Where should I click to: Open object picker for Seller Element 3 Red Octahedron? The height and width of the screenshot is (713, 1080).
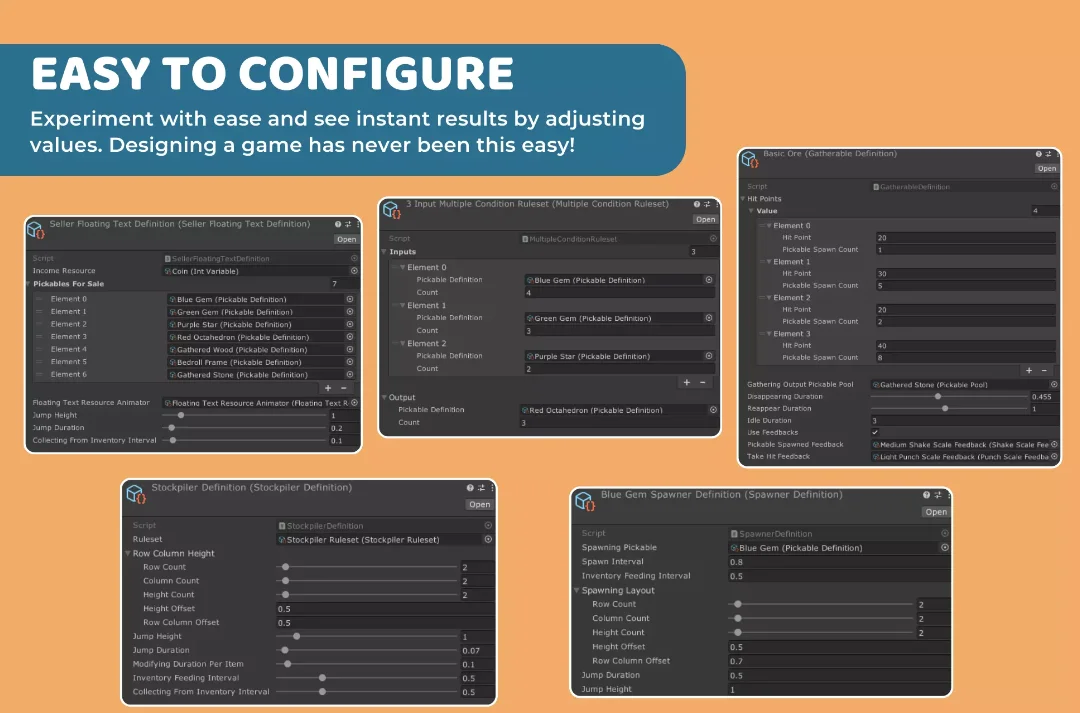click(x=350, y=337)
